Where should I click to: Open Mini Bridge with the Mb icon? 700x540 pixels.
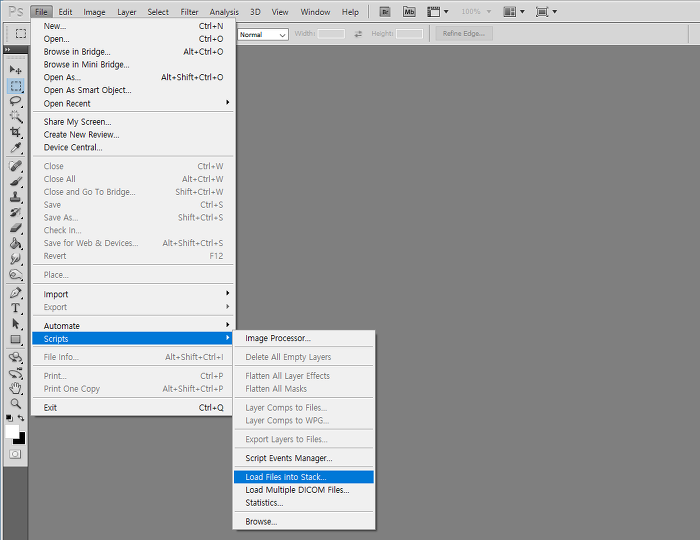click(x=410, y=12)
